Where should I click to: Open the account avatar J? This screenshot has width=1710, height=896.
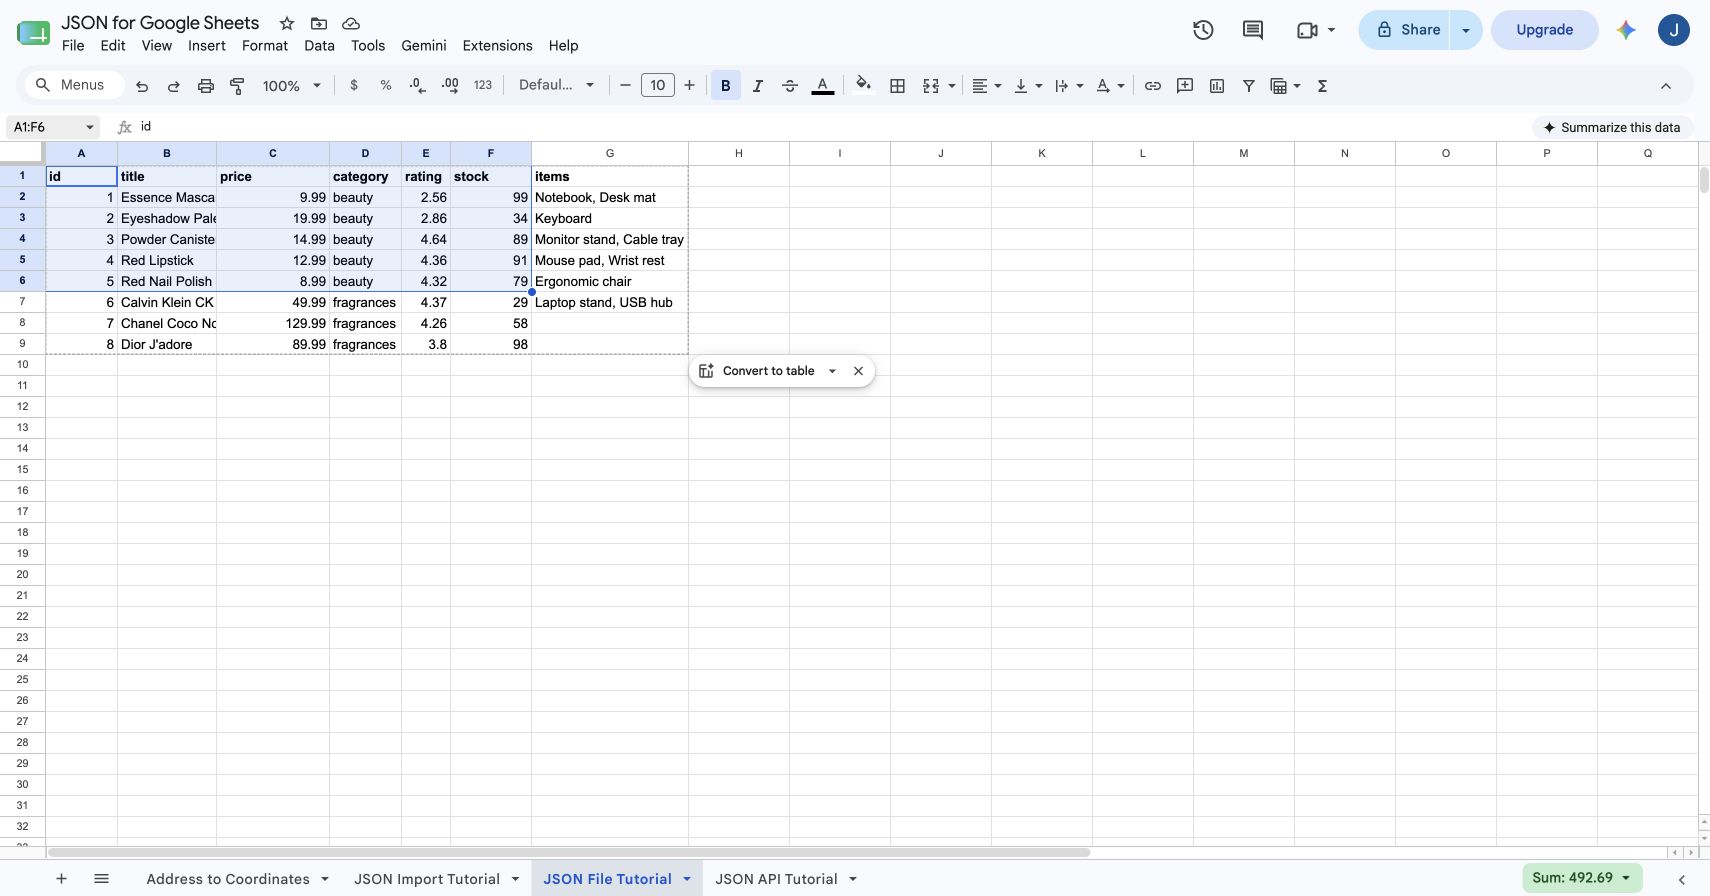(x=1674, y=30)
